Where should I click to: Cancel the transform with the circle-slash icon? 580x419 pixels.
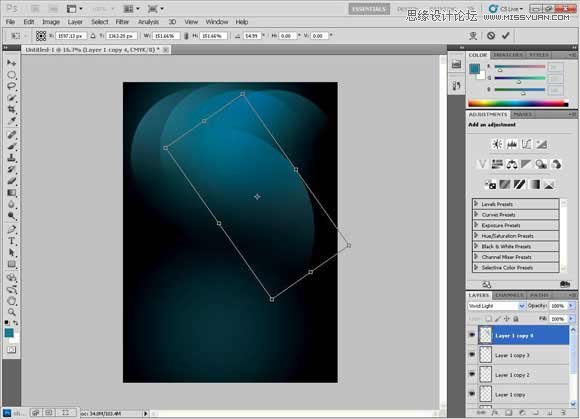tap(491, 36)
